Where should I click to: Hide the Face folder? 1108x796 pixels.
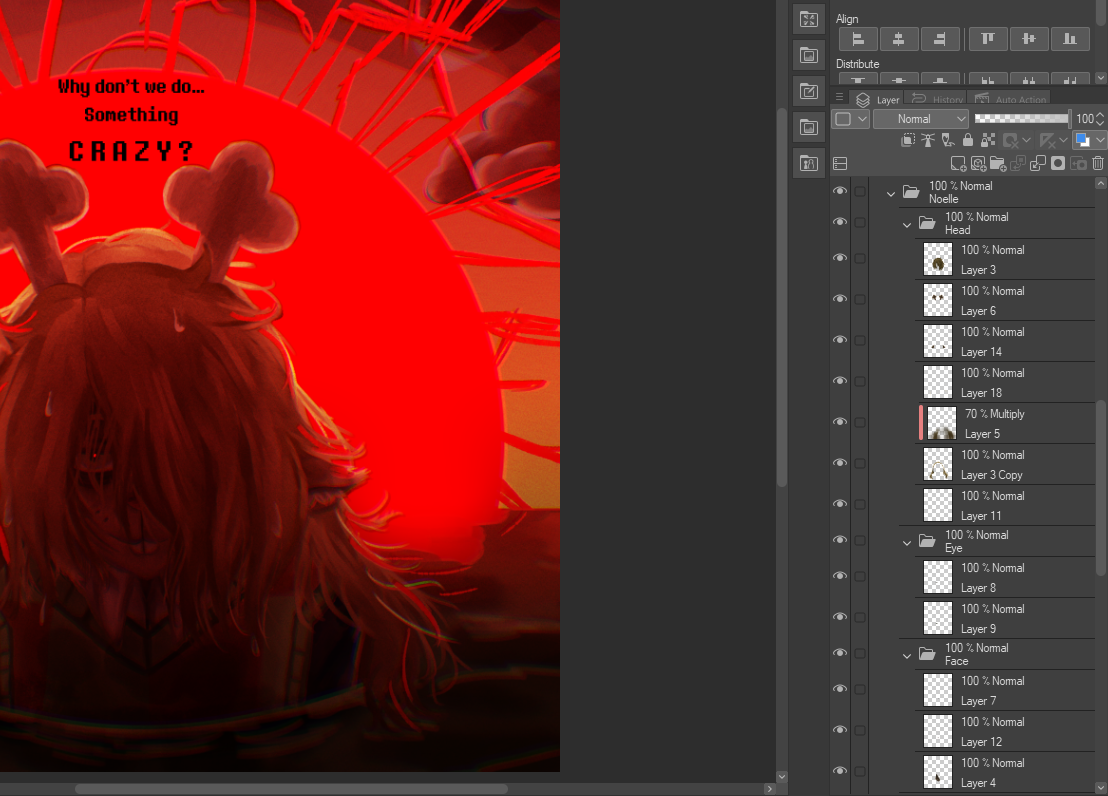tap(840, 653)
